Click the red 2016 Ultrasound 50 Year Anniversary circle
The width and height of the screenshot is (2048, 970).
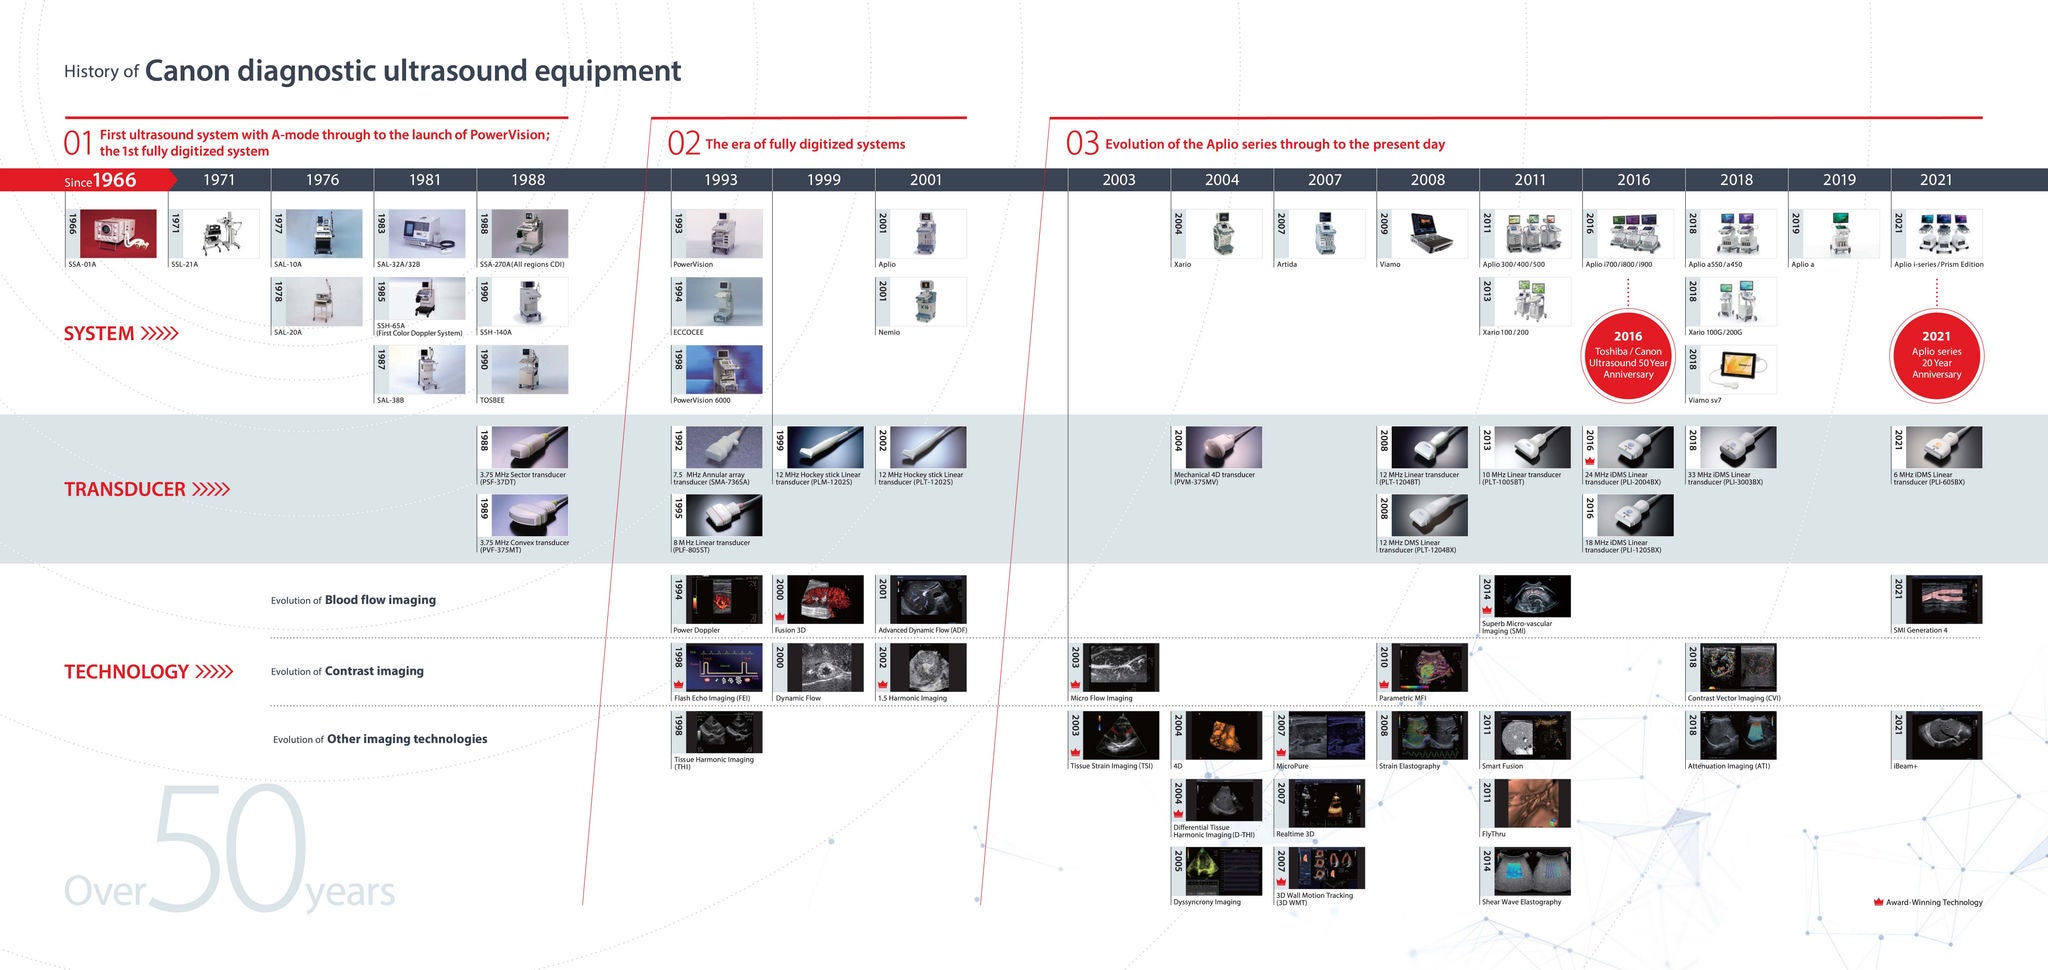[1628, 356]
